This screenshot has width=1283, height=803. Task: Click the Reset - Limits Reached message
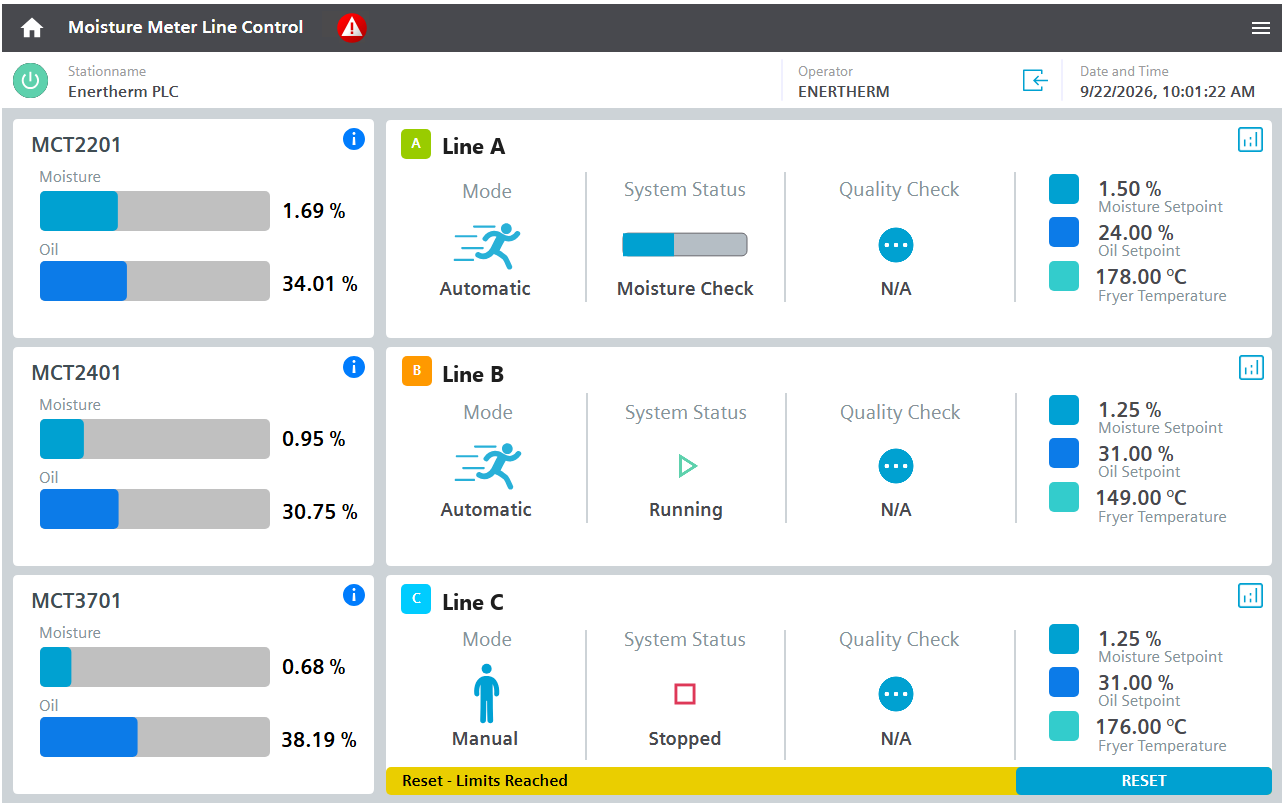pyautogui.click(x=701, y=781)
